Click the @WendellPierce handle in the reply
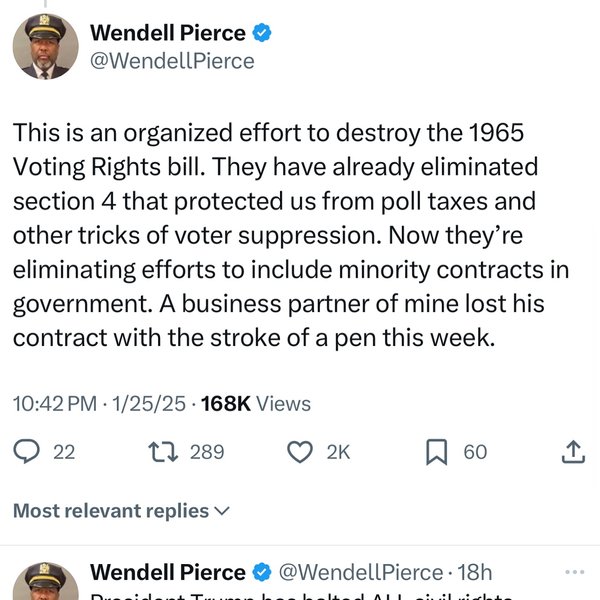This screenshot has height=600, width=600. pos(361,572)
